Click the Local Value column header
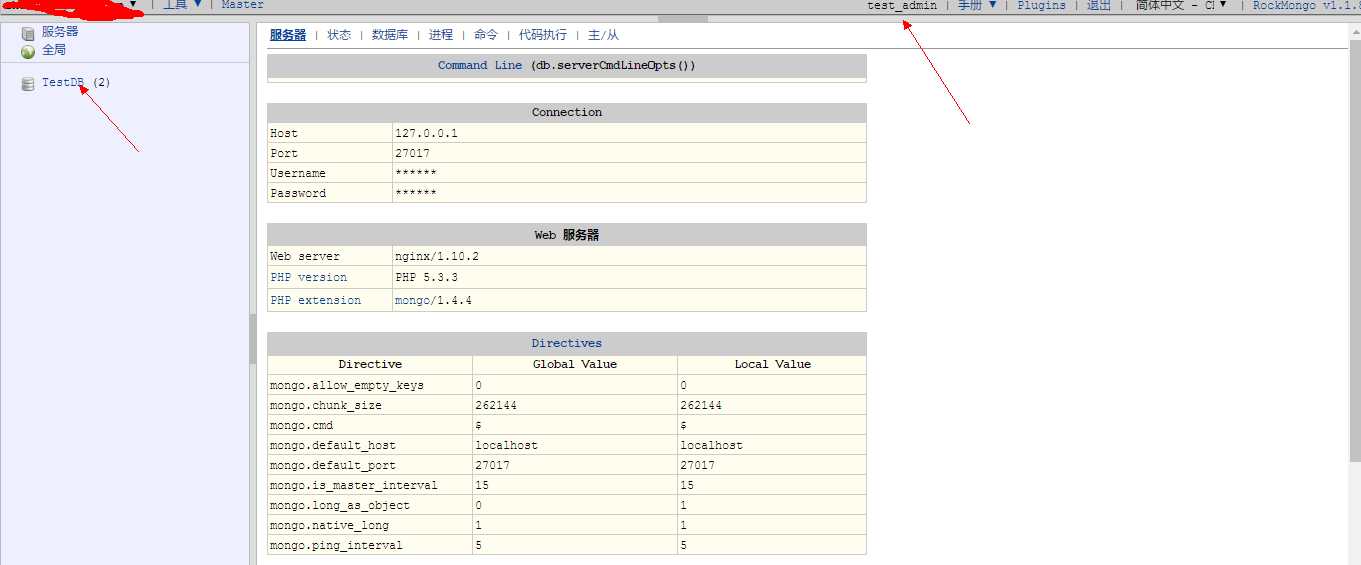Screen dimensions: 1361x565 pos(773,365)
